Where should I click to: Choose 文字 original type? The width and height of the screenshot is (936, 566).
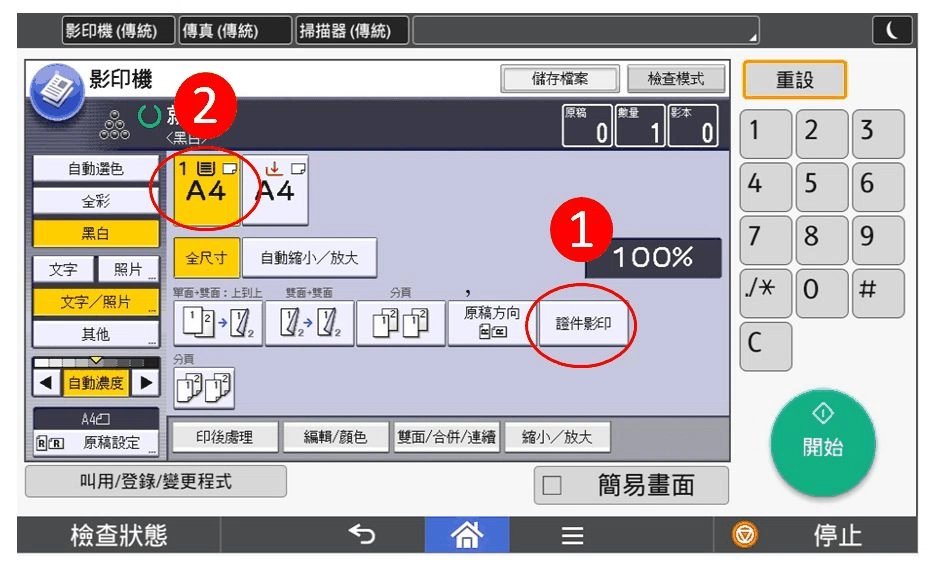point(63,269)
